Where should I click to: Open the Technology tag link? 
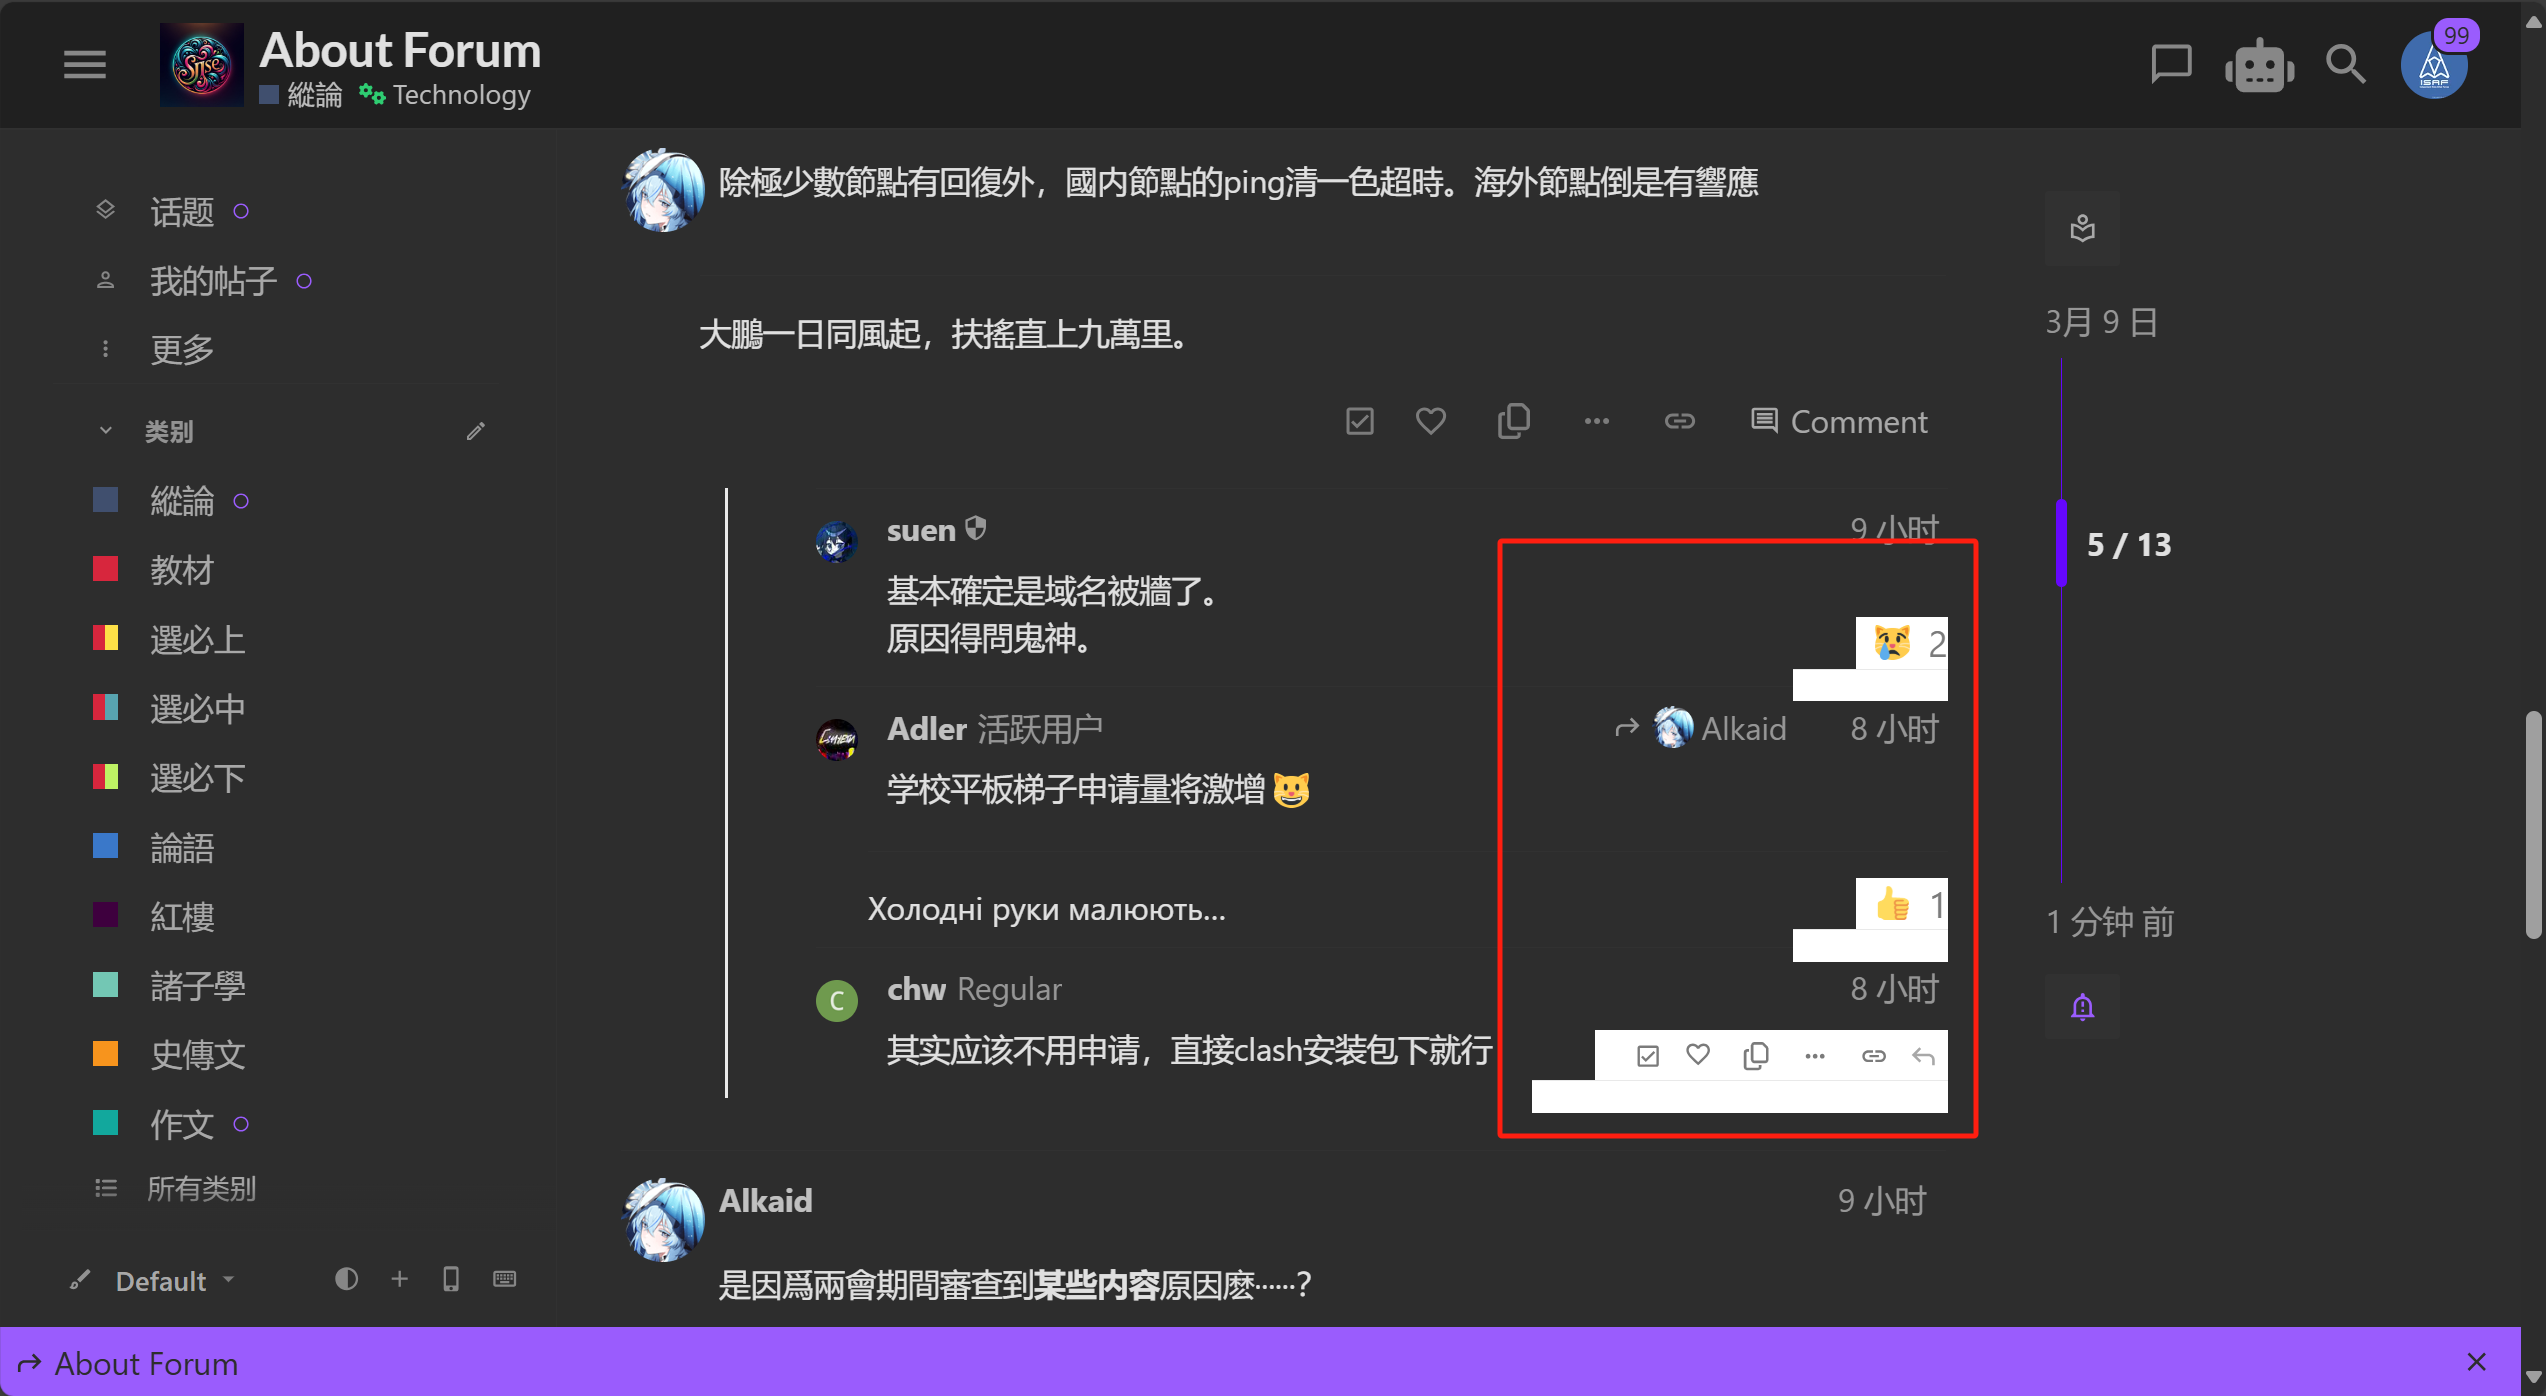click(460, 95)
